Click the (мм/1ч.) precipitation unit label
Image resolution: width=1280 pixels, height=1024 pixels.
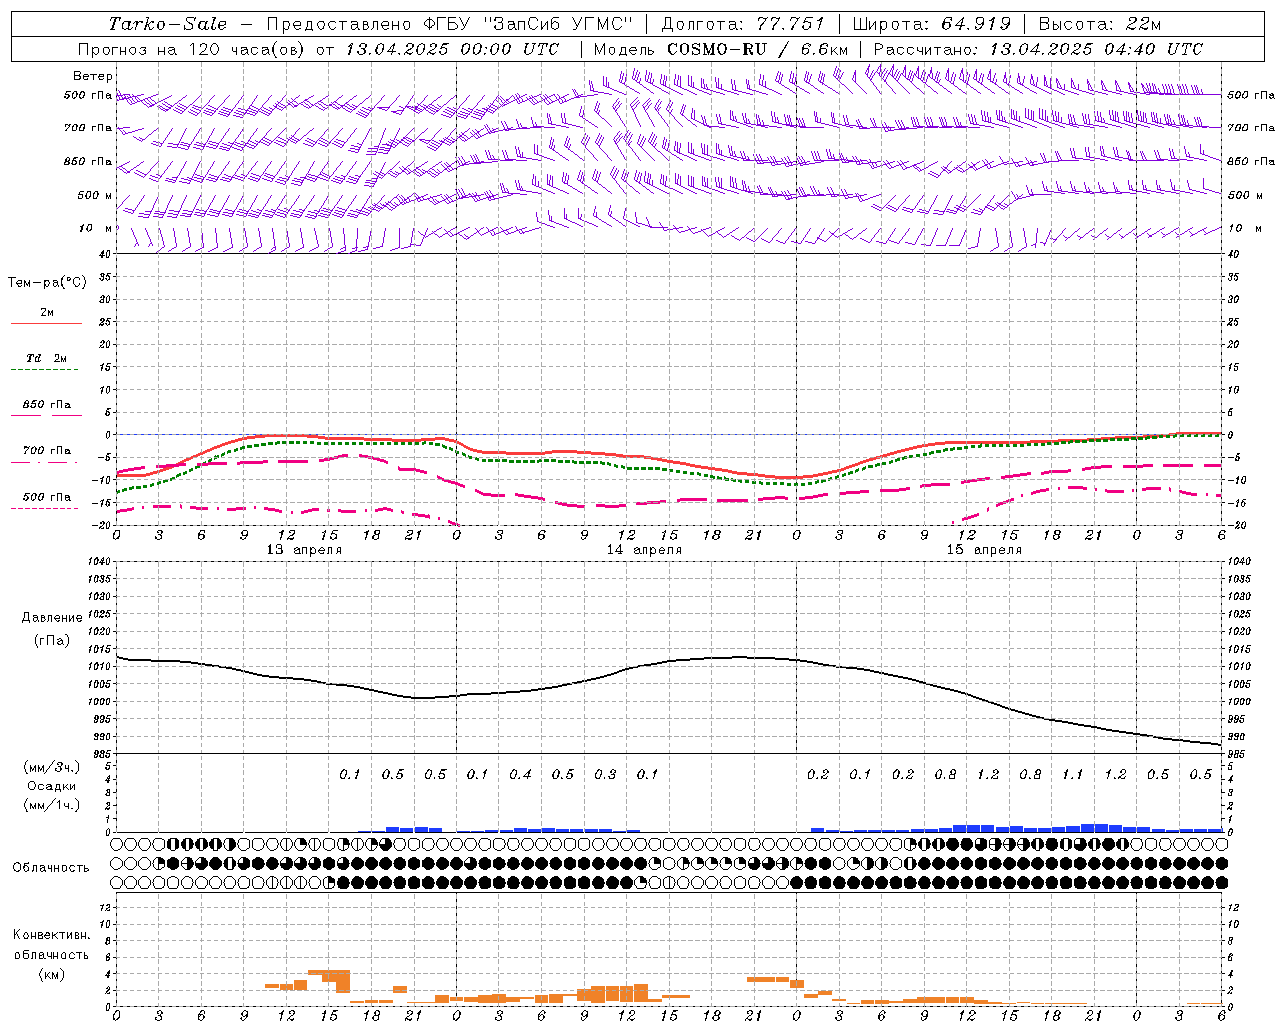click(x=52, y=805)
